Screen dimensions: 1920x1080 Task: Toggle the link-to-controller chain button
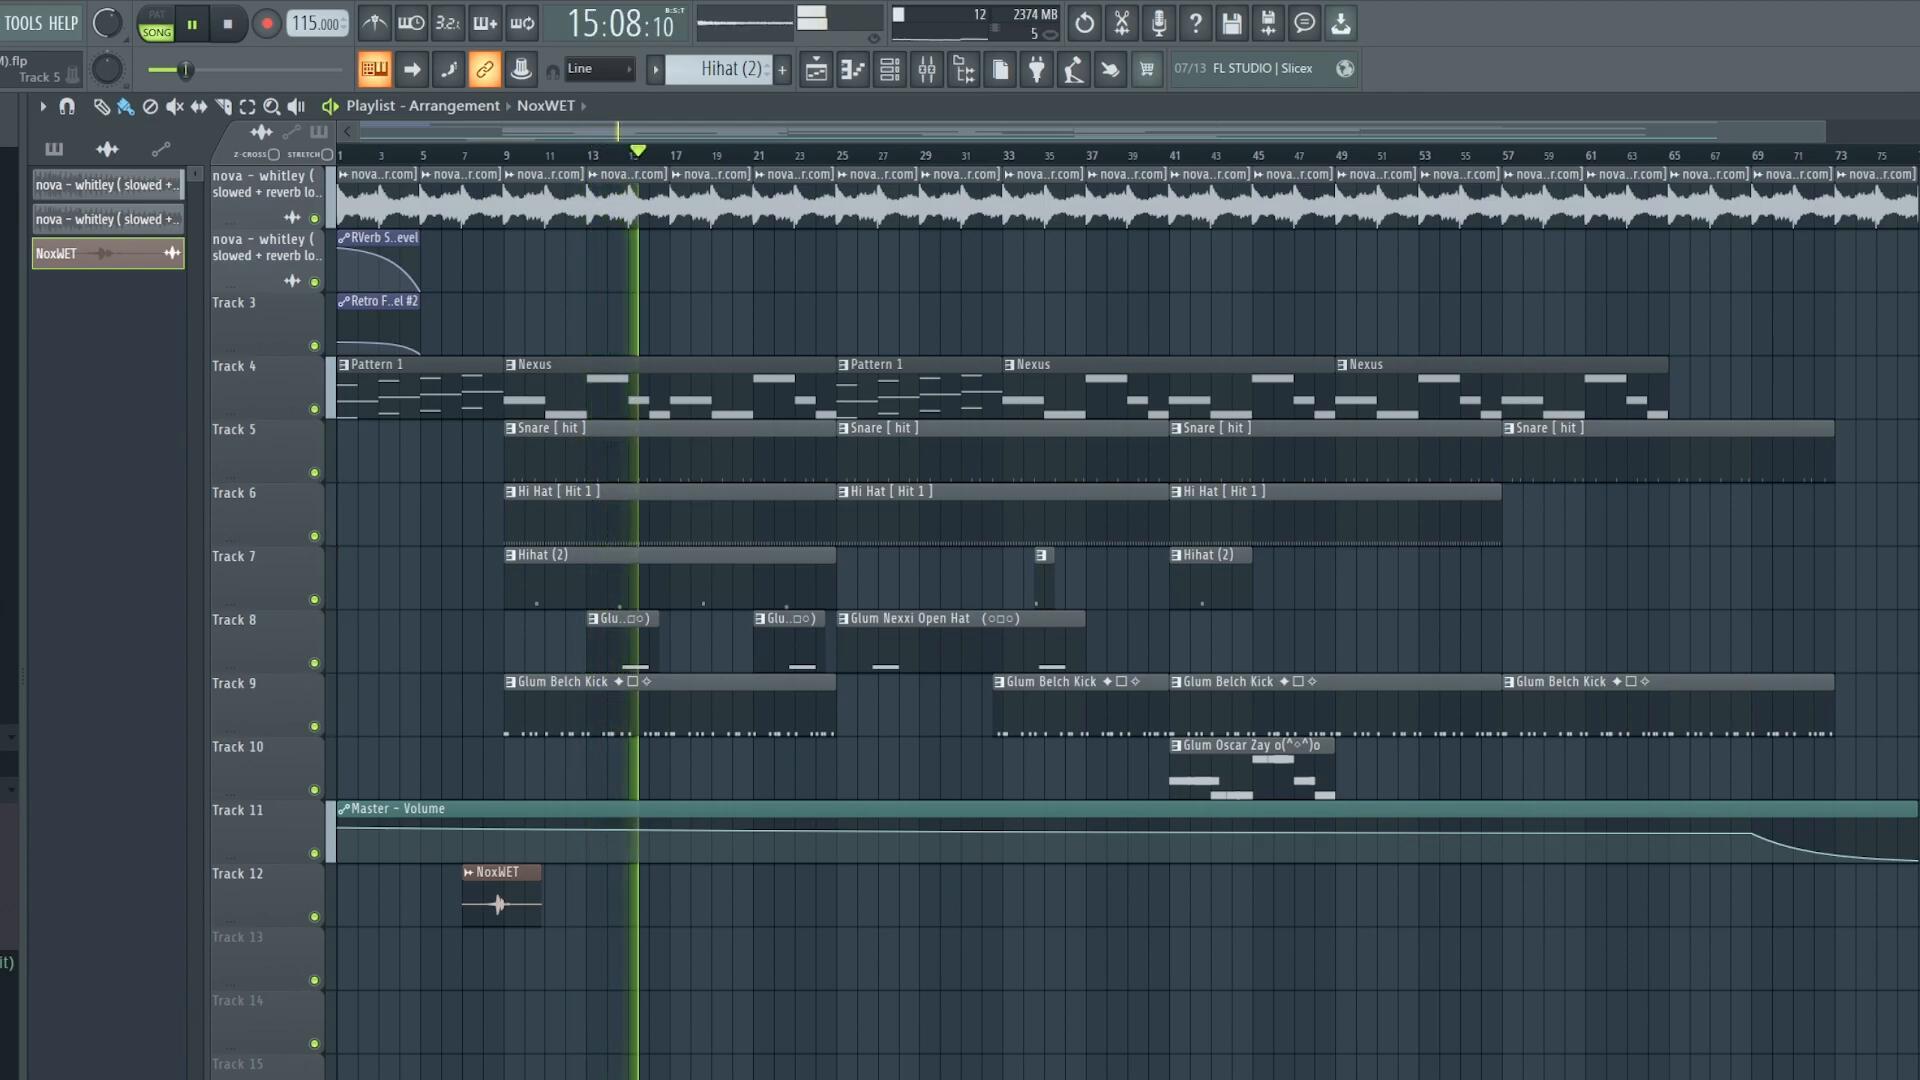[484, 69]
